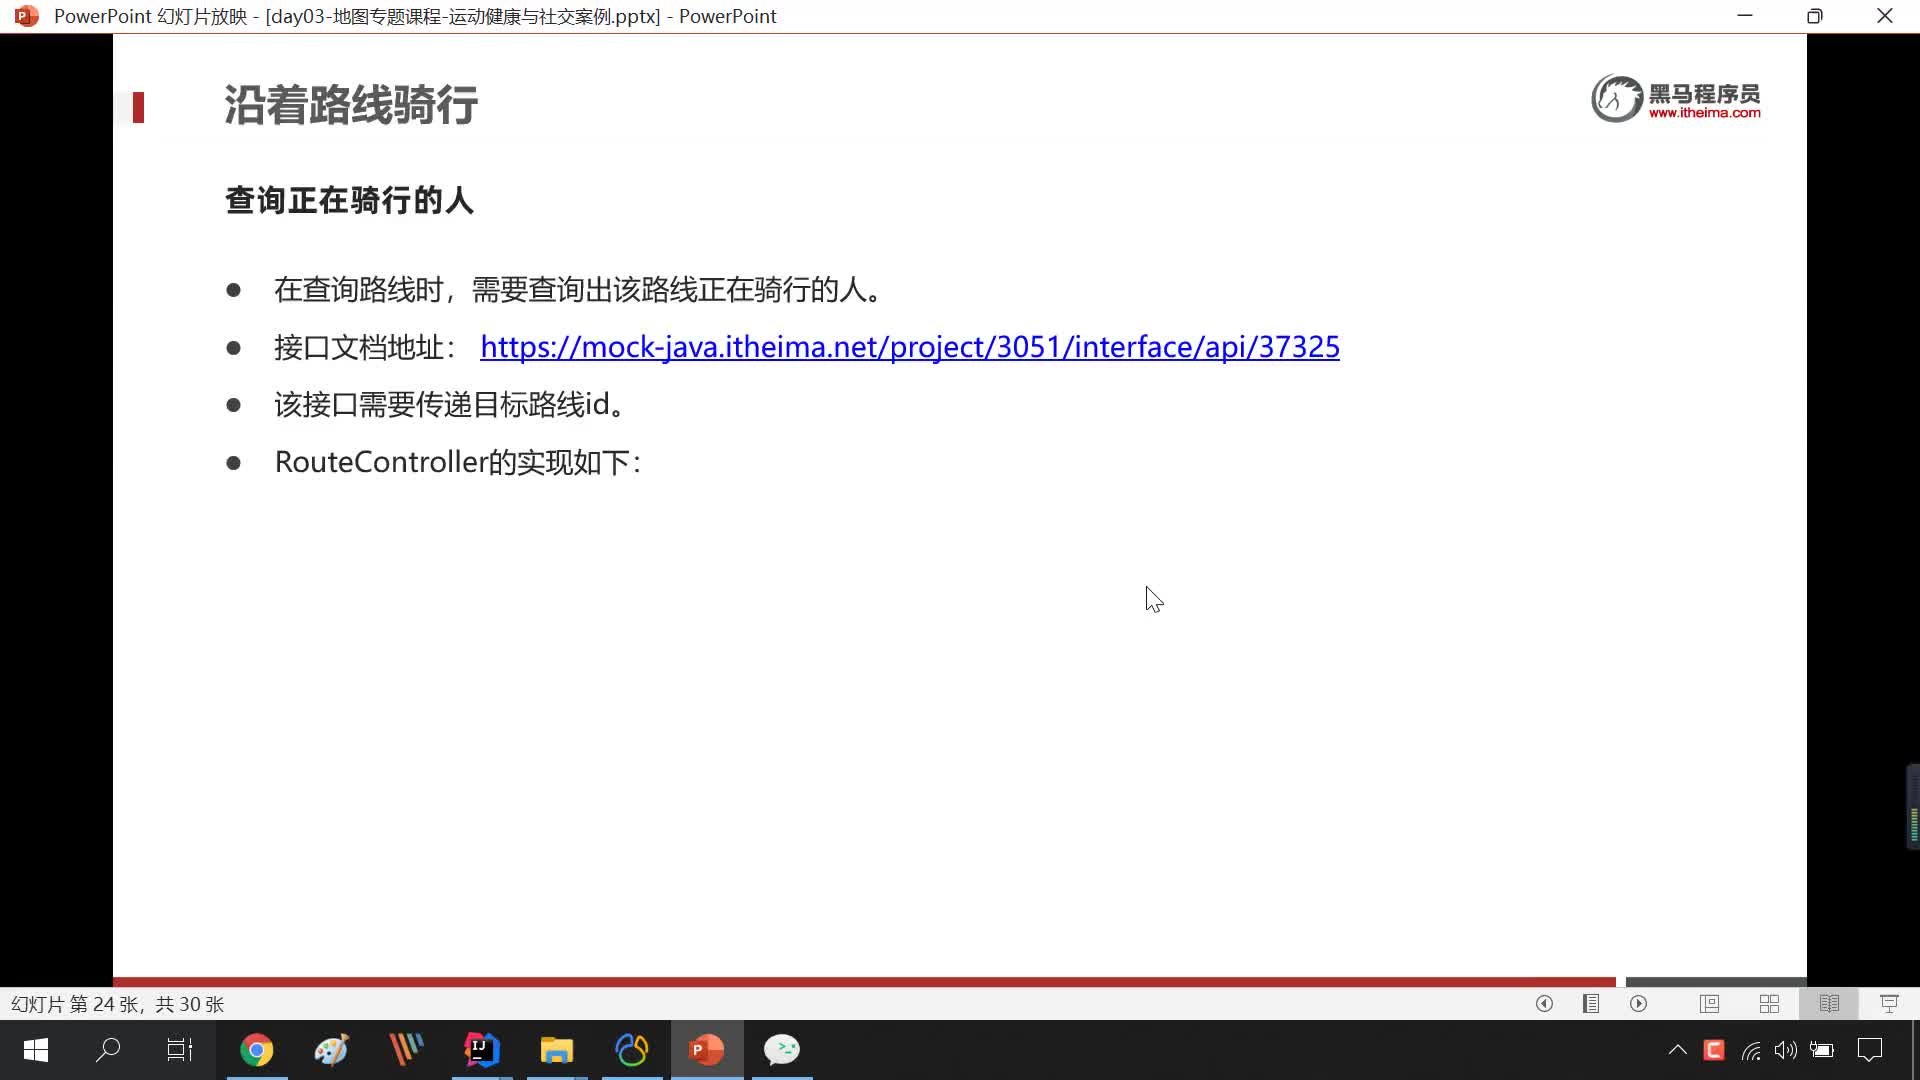Click the first bullet about 查询路线

(x=578, y=290)
